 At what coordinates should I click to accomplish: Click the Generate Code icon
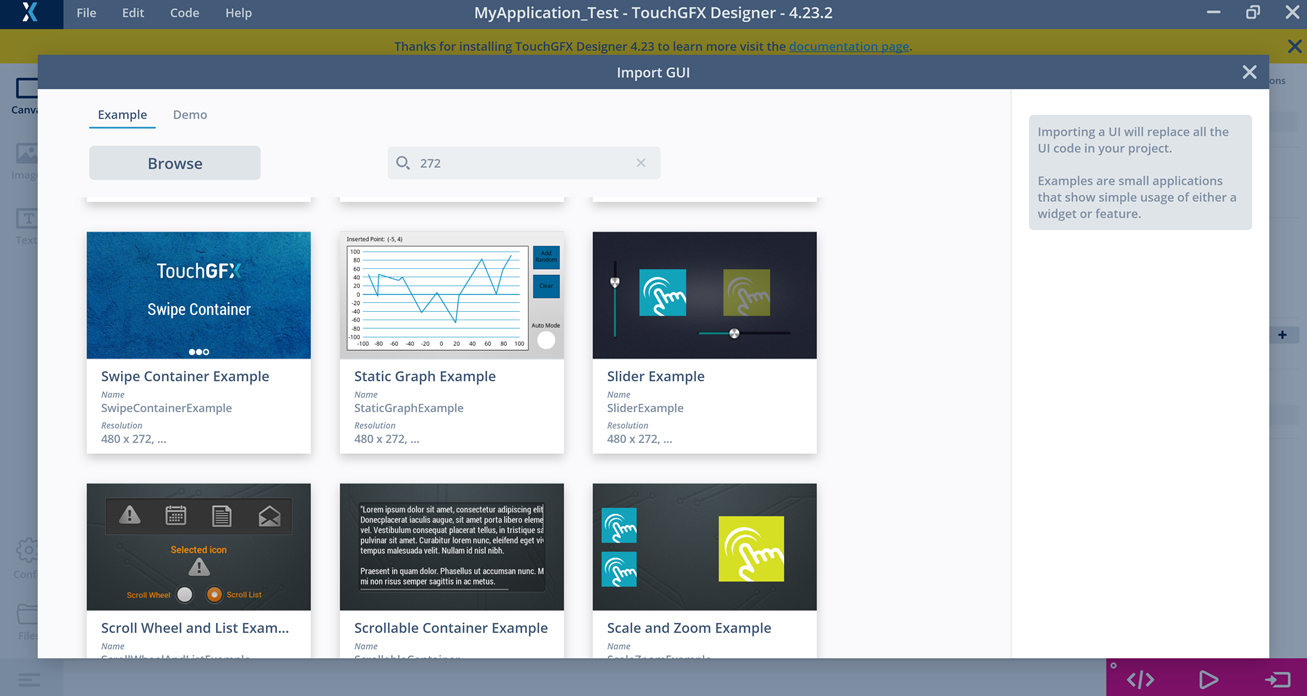1140,680
